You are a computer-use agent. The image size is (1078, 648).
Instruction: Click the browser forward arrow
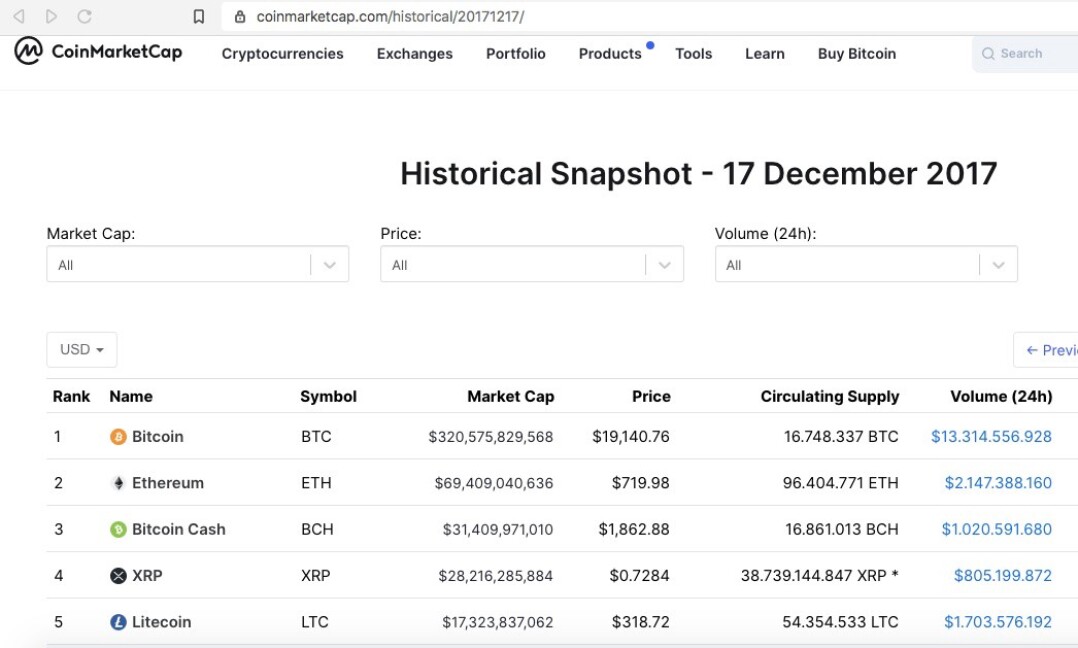click(52, 16)
